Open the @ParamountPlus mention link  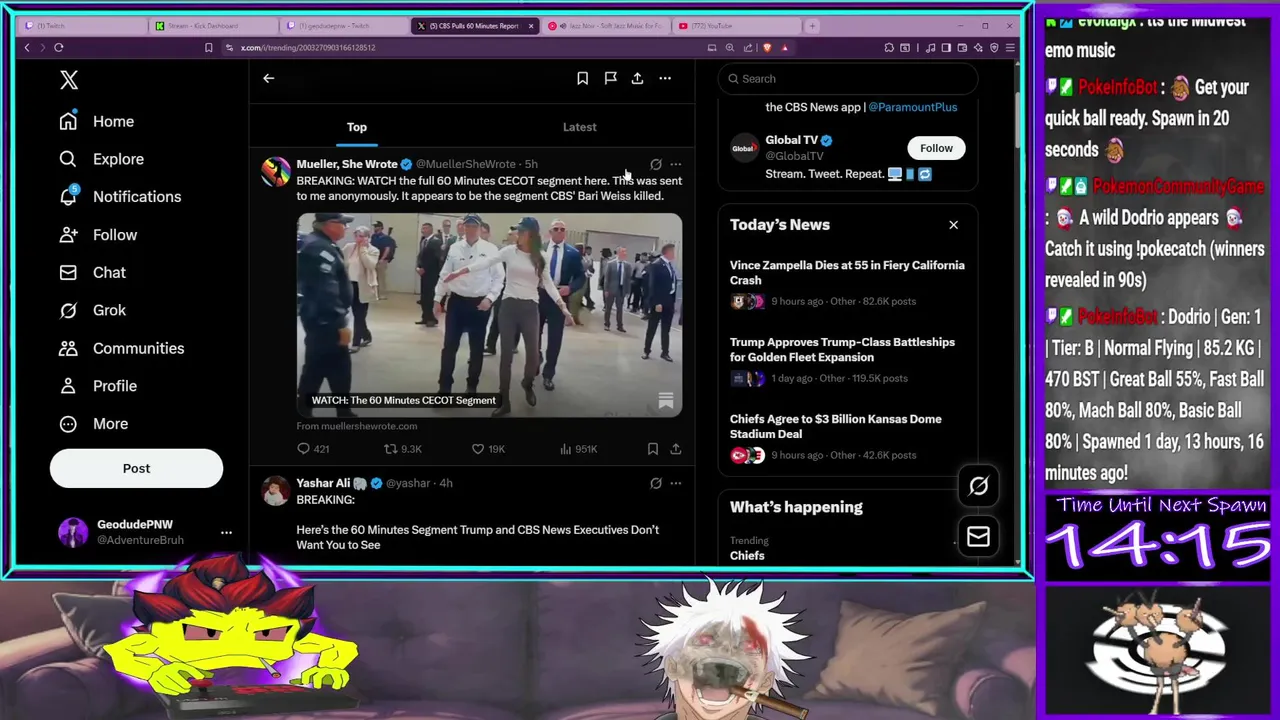[x=912, y=107]
